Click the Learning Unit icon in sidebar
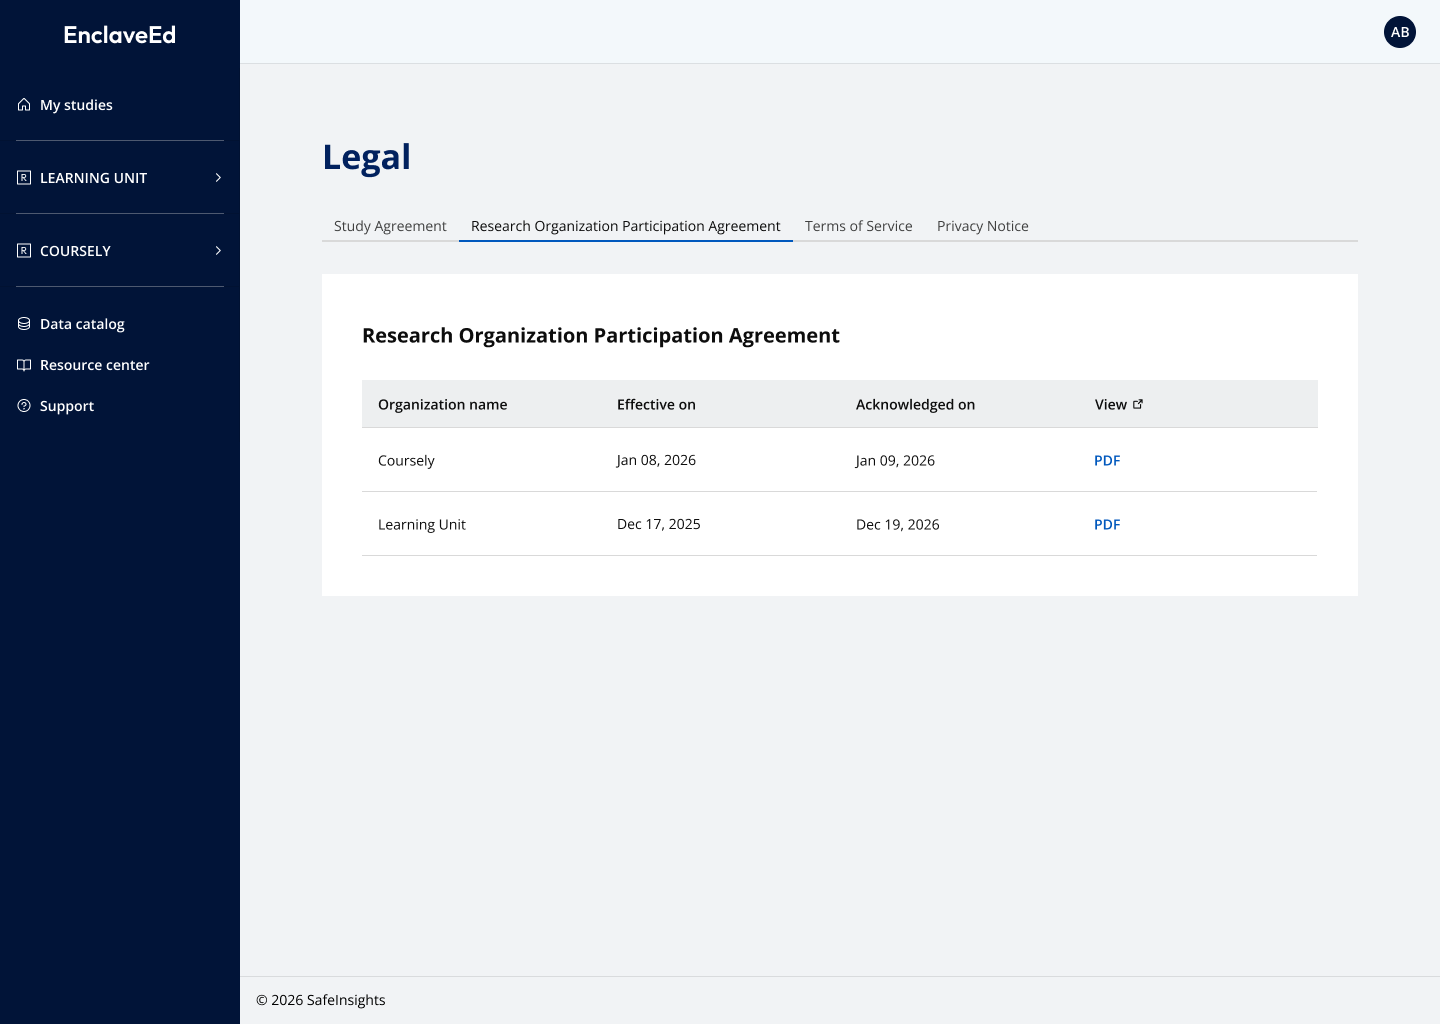The width and height of the screenshot is (1440, 1024). pos(24,177)
